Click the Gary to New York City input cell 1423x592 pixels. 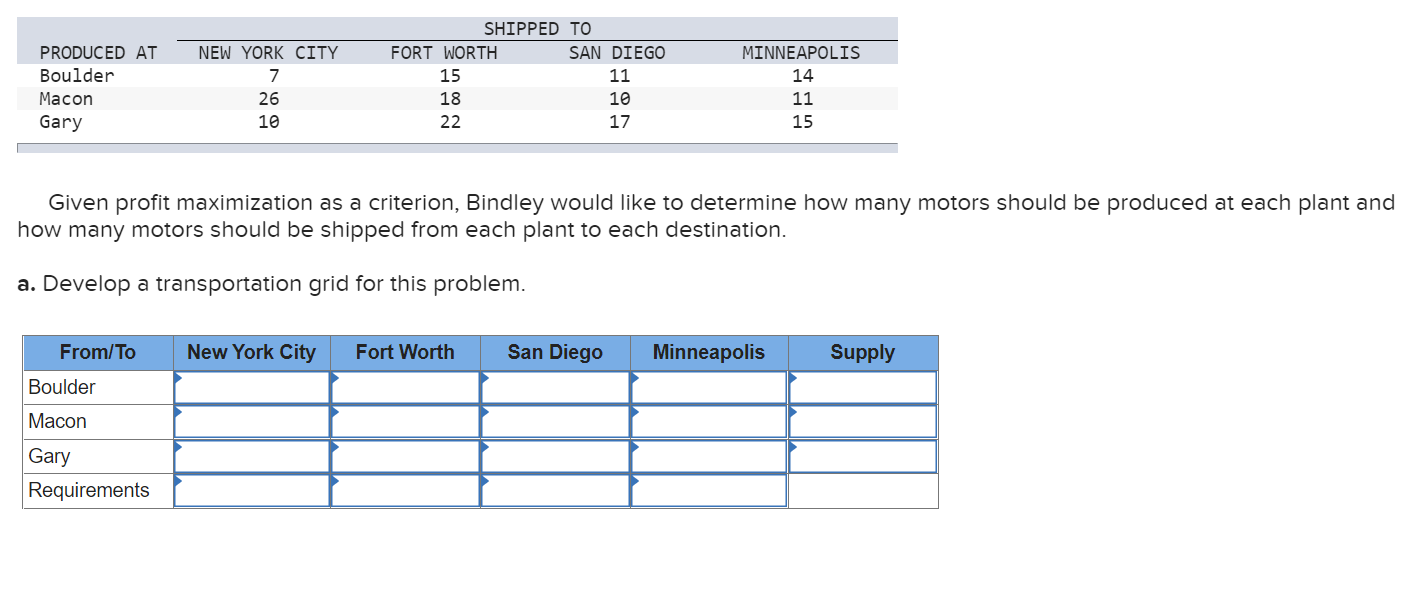[251, 455]
